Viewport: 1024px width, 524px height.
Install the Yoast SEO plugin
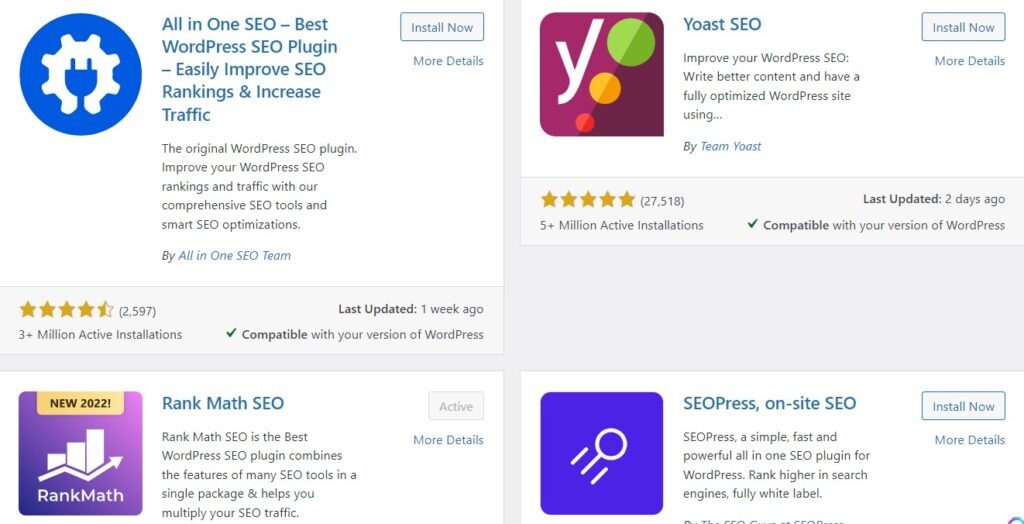(963, 27)
